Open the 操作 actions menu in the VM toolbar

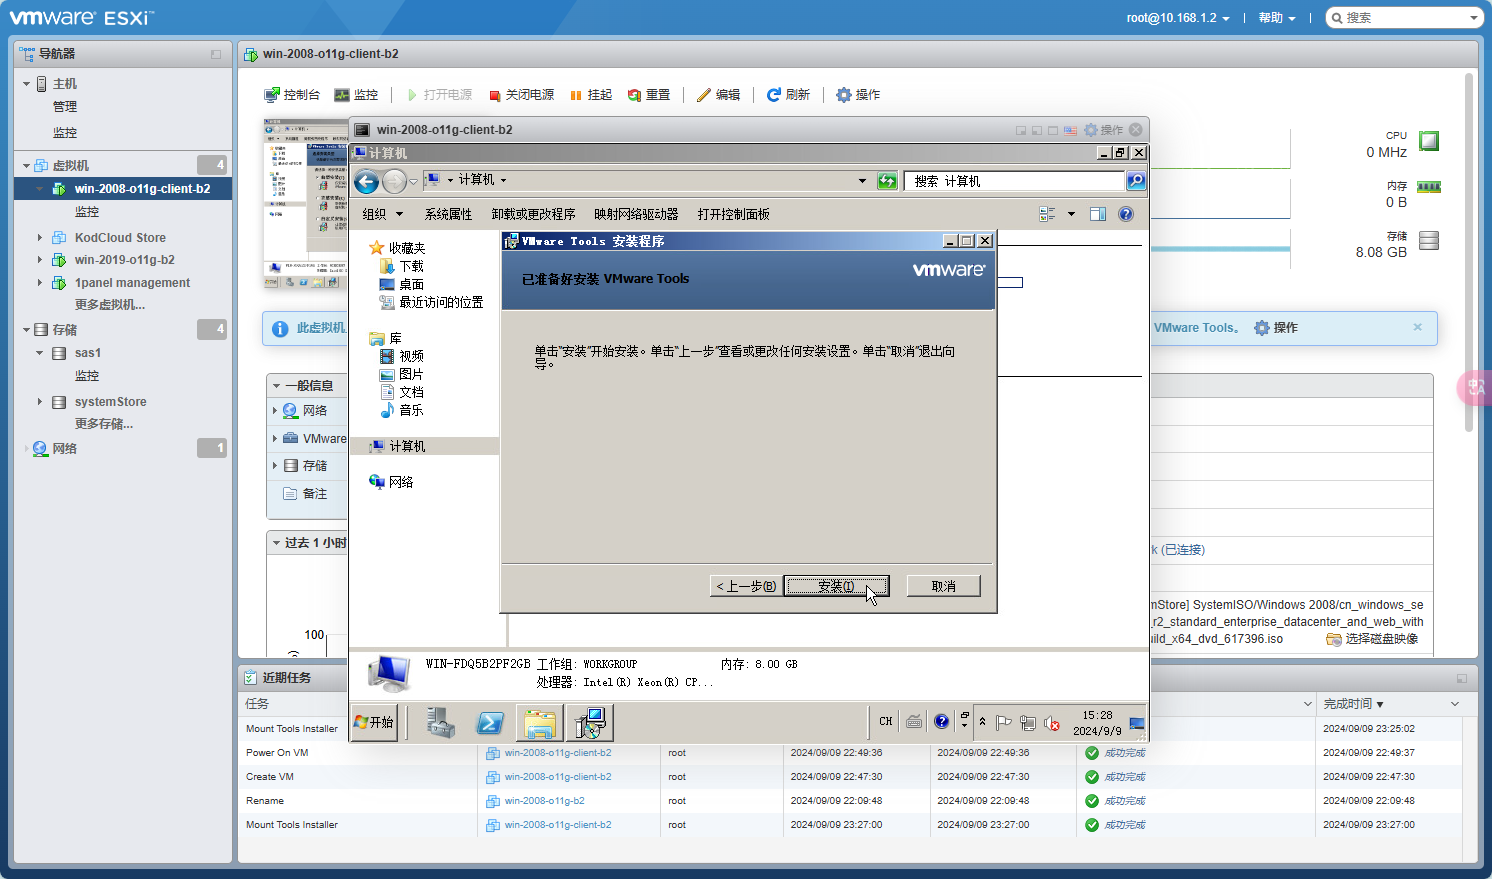[858, 95]
